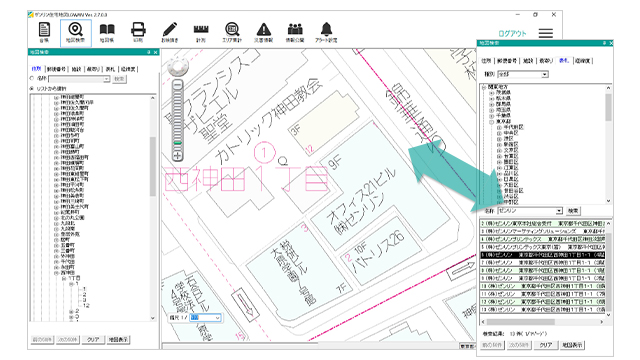The image size is (640, 360).
Task: Open the 地図検索 map search tool
Action: (76, 33)
